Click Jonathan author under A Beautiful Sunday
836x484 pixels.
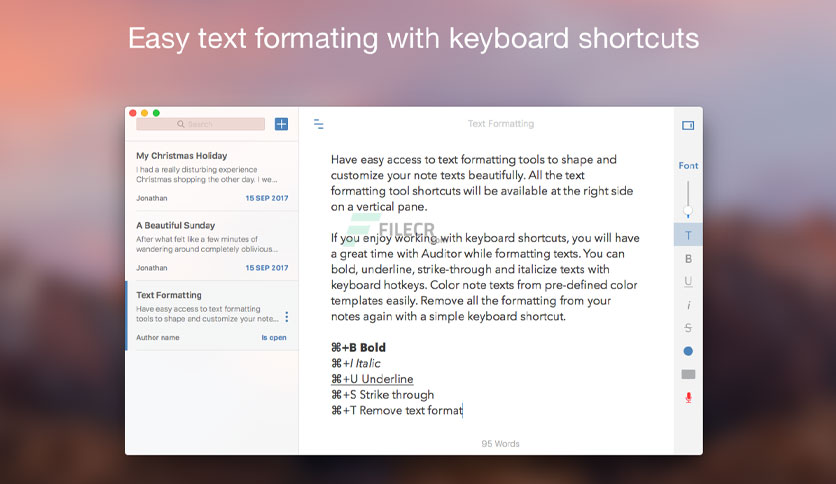pos(151,268)
